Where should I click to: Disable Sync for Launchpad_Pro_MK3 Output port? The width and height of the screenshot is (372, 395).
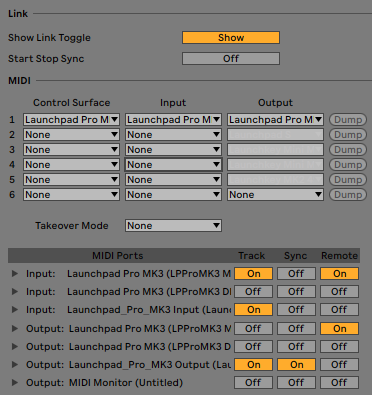[x=296, y=365]
